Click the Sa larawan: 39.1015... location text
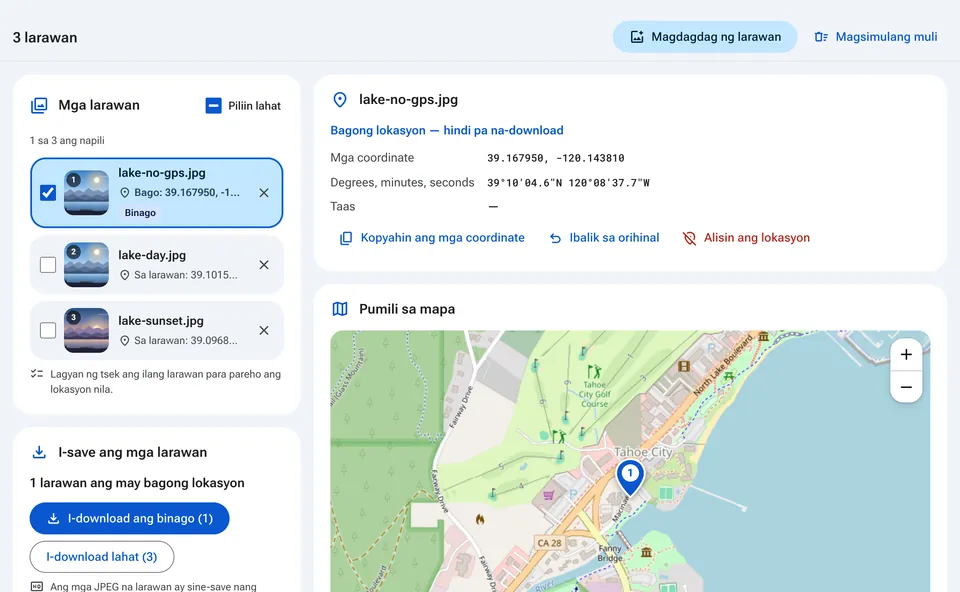This screenshot has height=592, width=960. (186, 275)
